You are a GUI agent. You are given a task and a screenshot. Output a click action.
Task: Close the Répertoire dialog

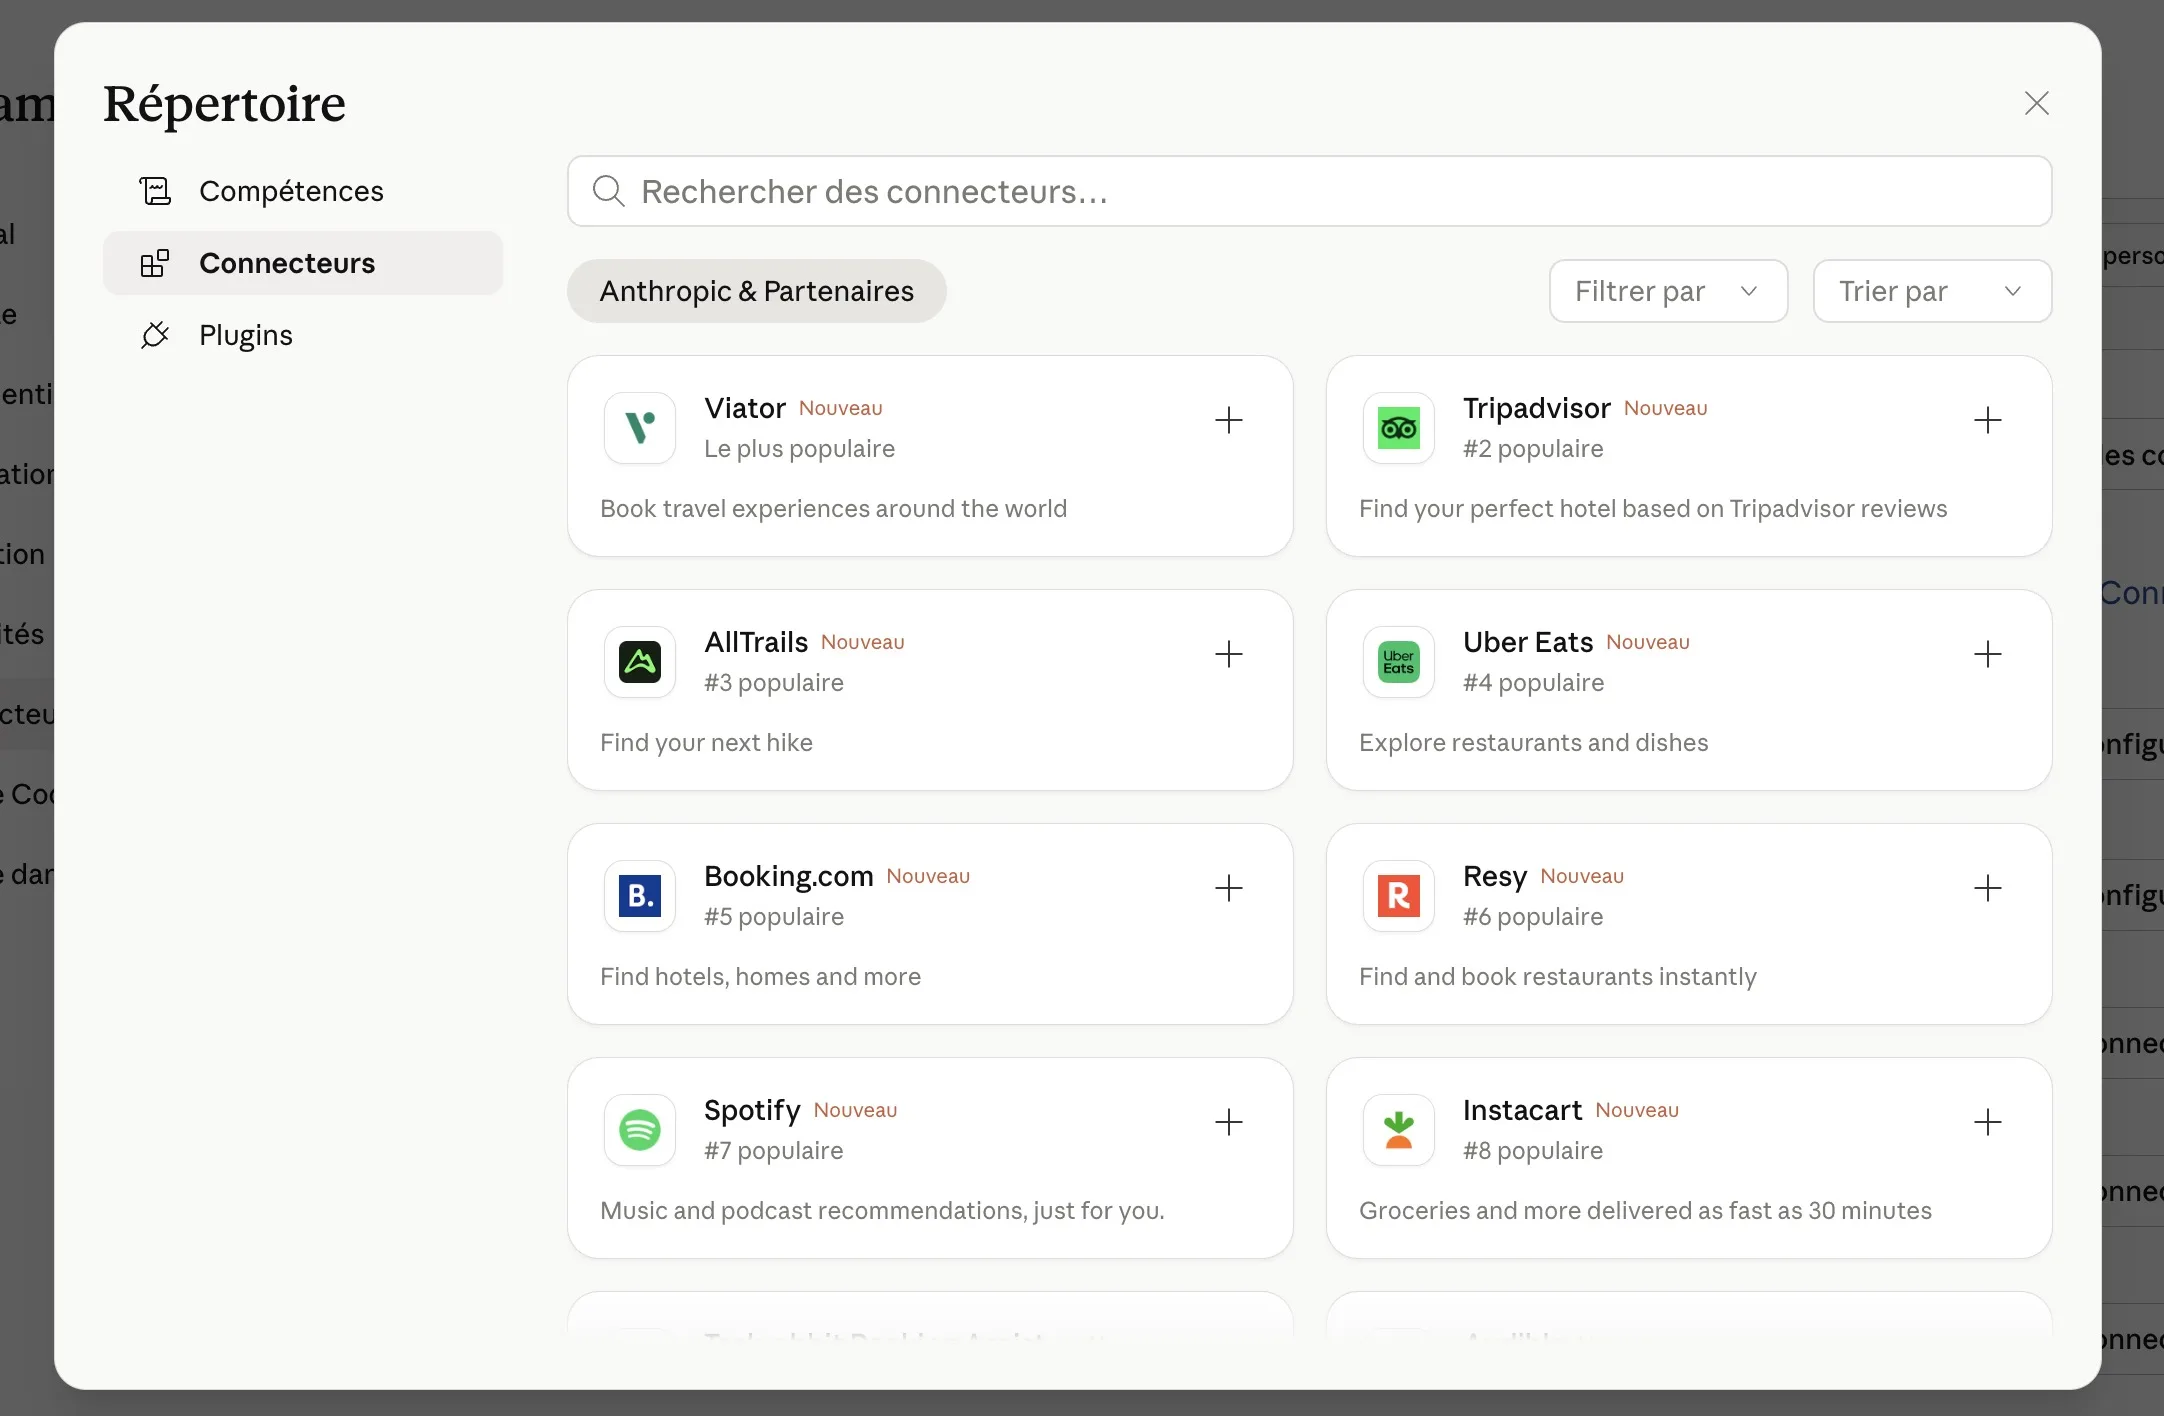(x=2036, y=103)
